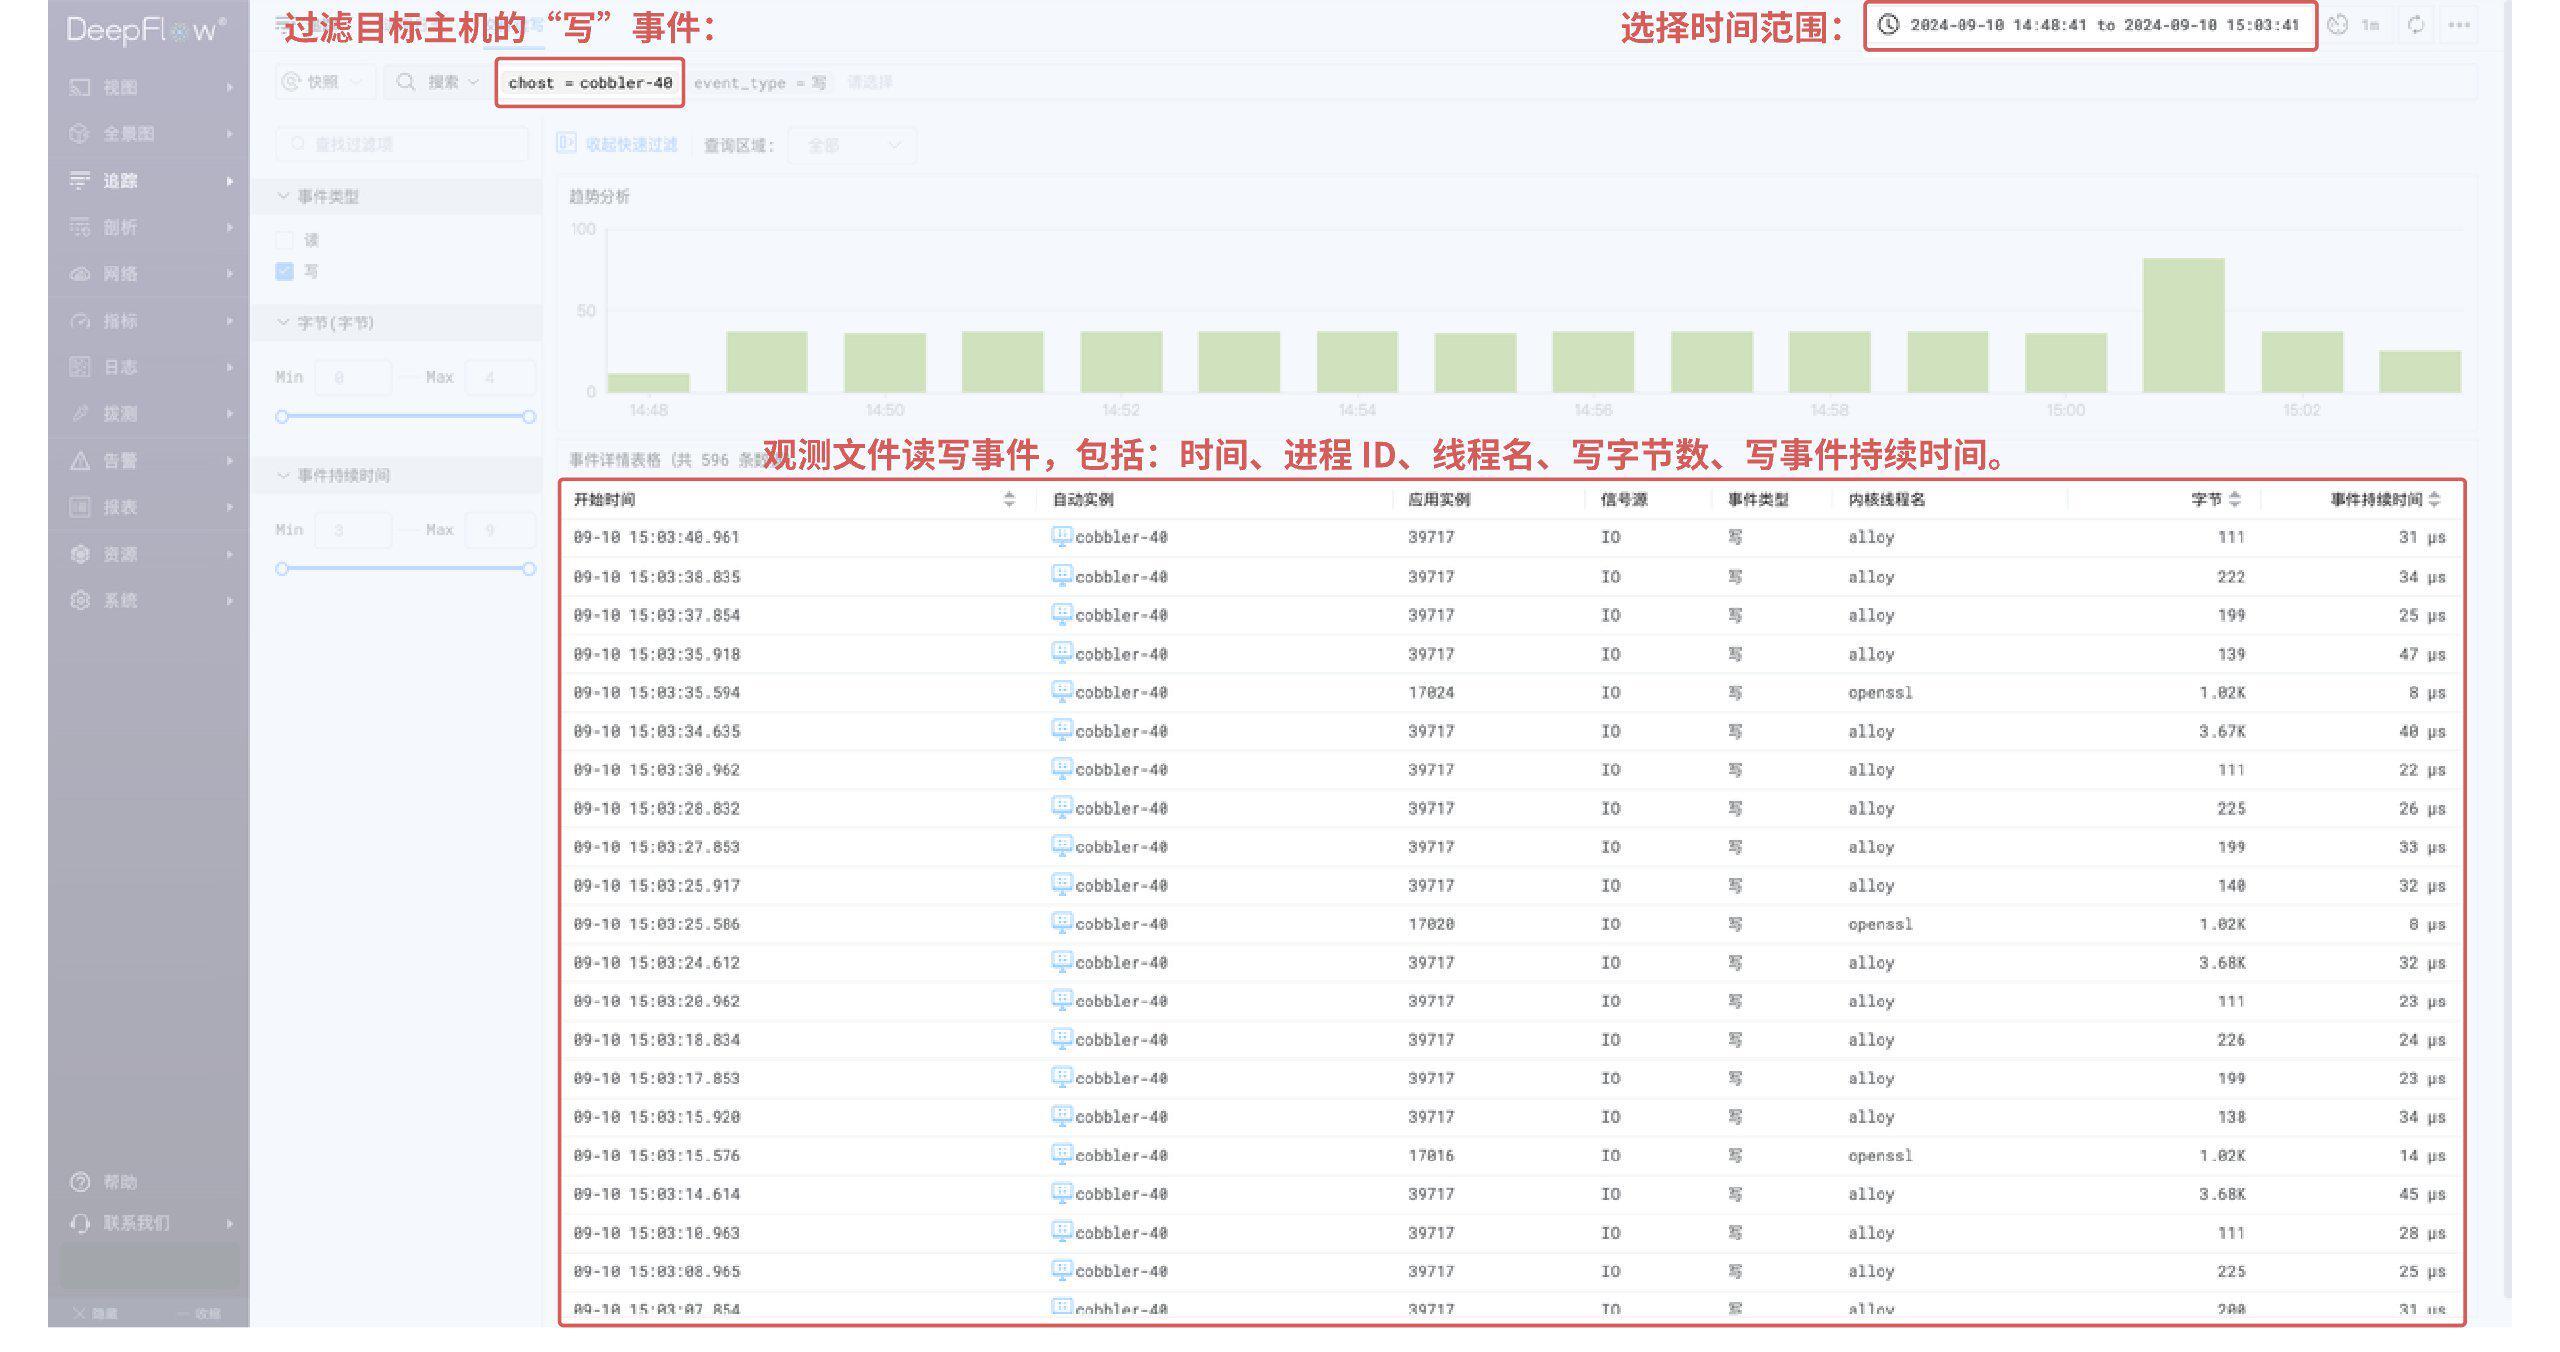The image size is (2560, 1352).
Task: Uncheck the 写 event type checkbox
Action: pyautogui.click(x=285, y=271)
